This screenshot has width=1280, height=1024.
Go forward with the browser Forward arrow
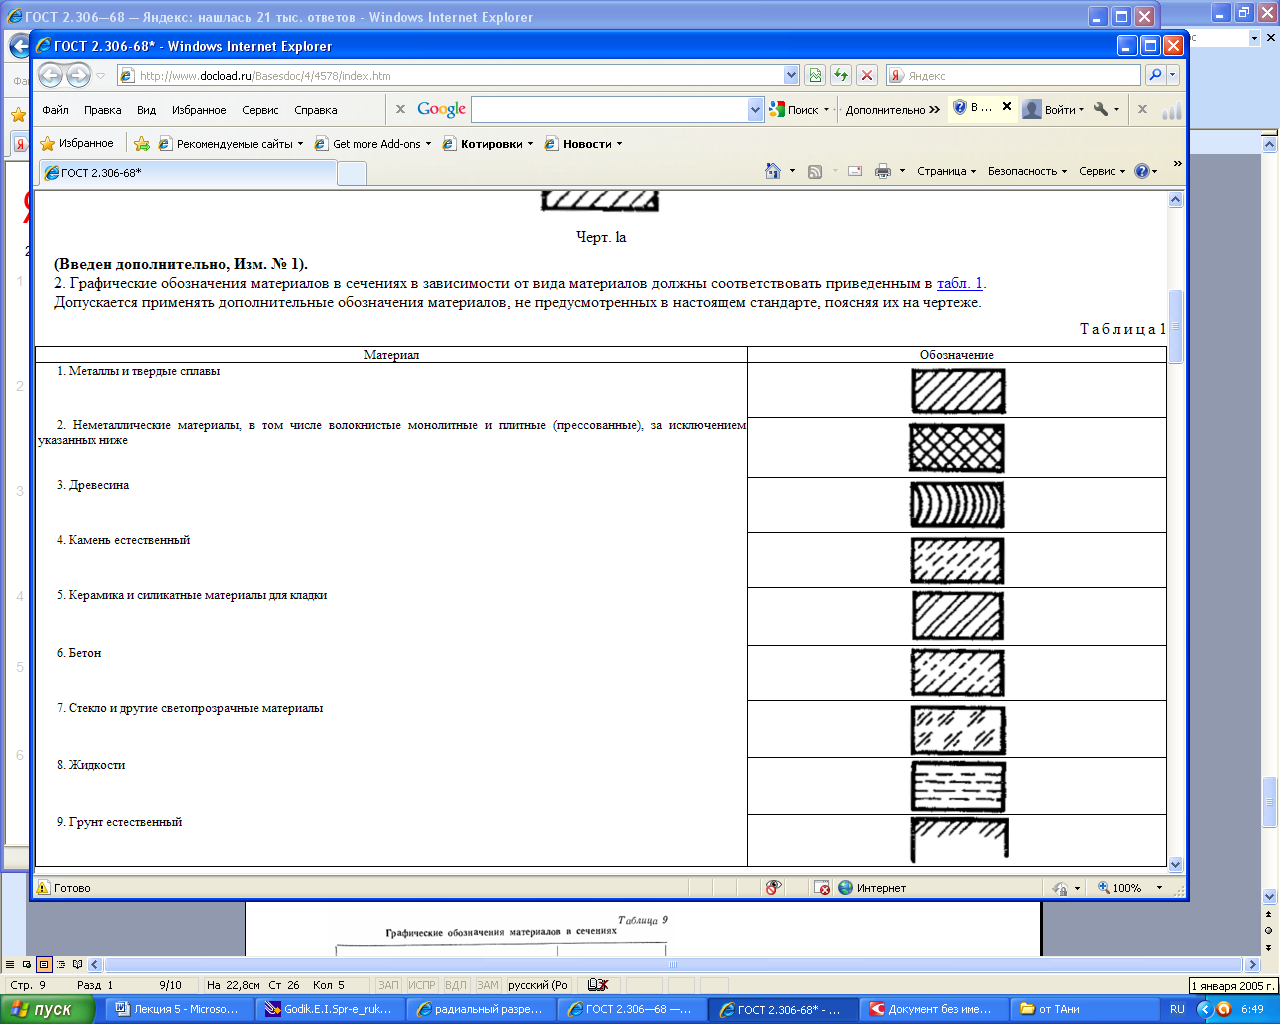pos(78,75)
